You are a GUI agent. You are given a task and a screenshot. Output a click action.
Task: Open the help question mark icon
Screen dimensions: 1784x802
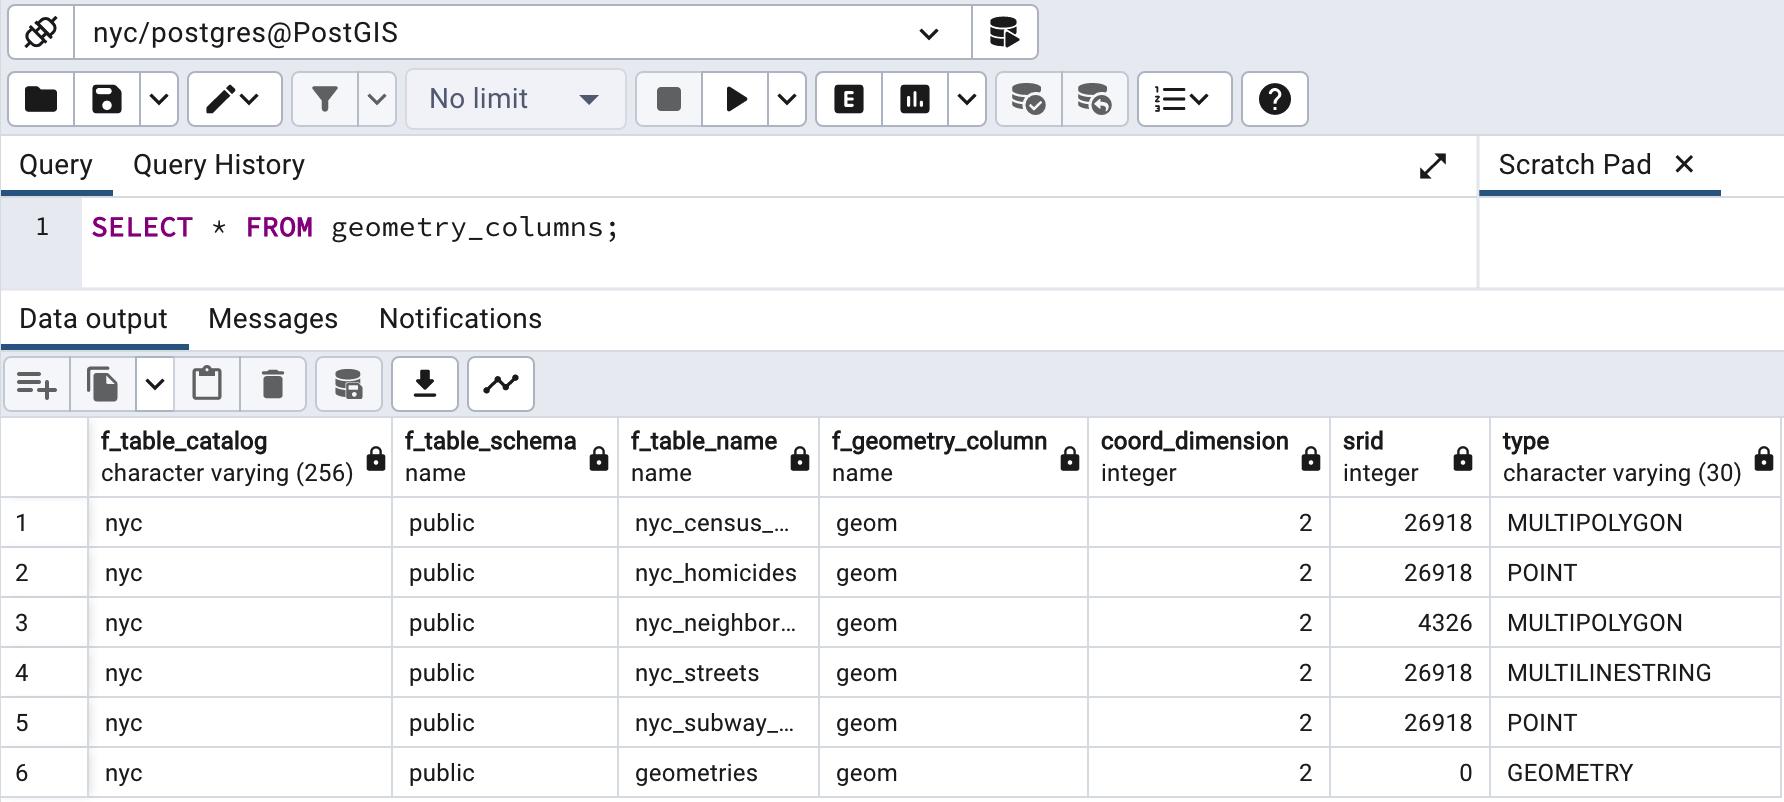coord(1274,99)
